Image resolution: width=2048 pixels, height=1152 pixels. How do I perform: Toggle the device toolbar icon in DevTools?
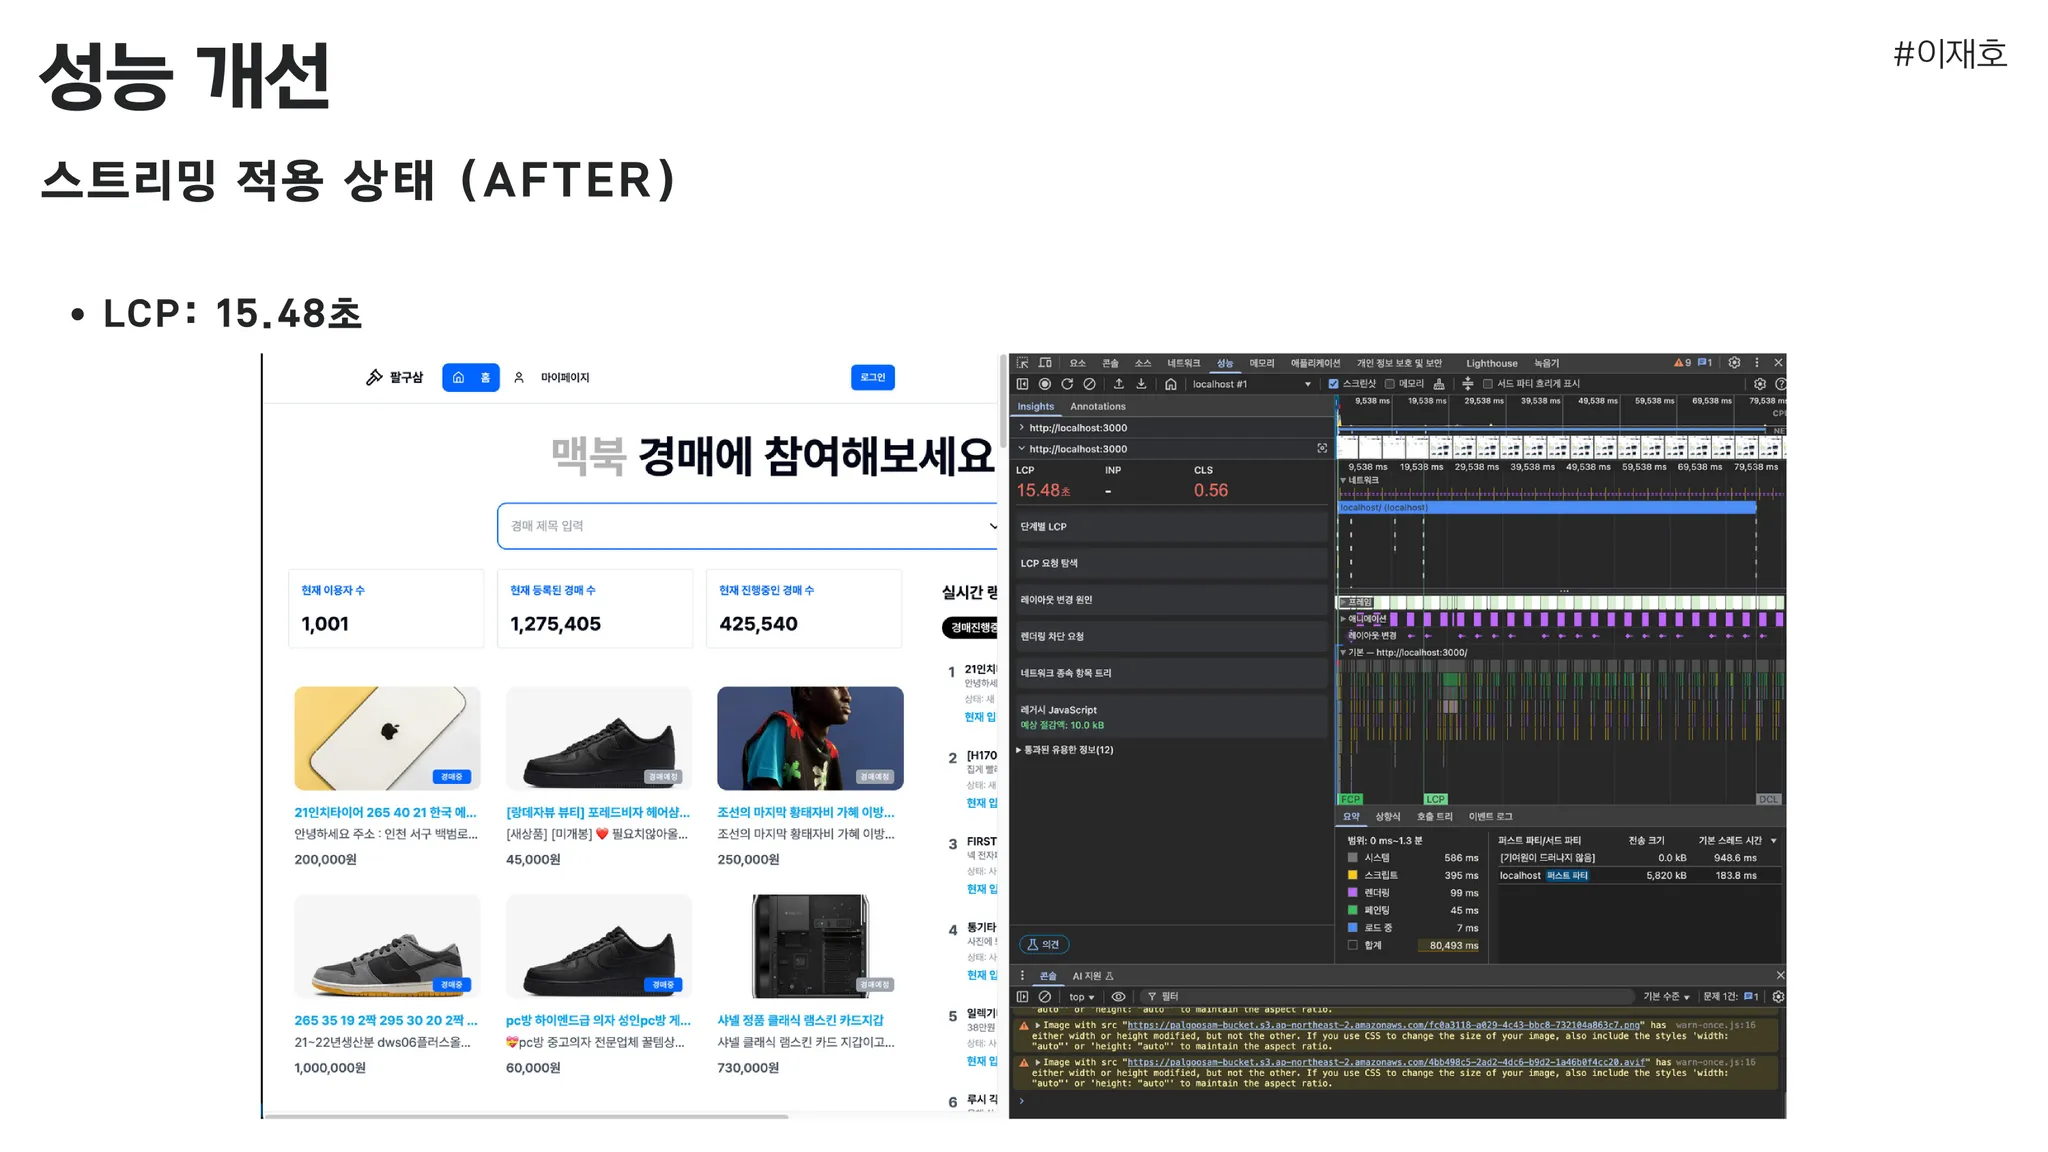(1045, 363)
